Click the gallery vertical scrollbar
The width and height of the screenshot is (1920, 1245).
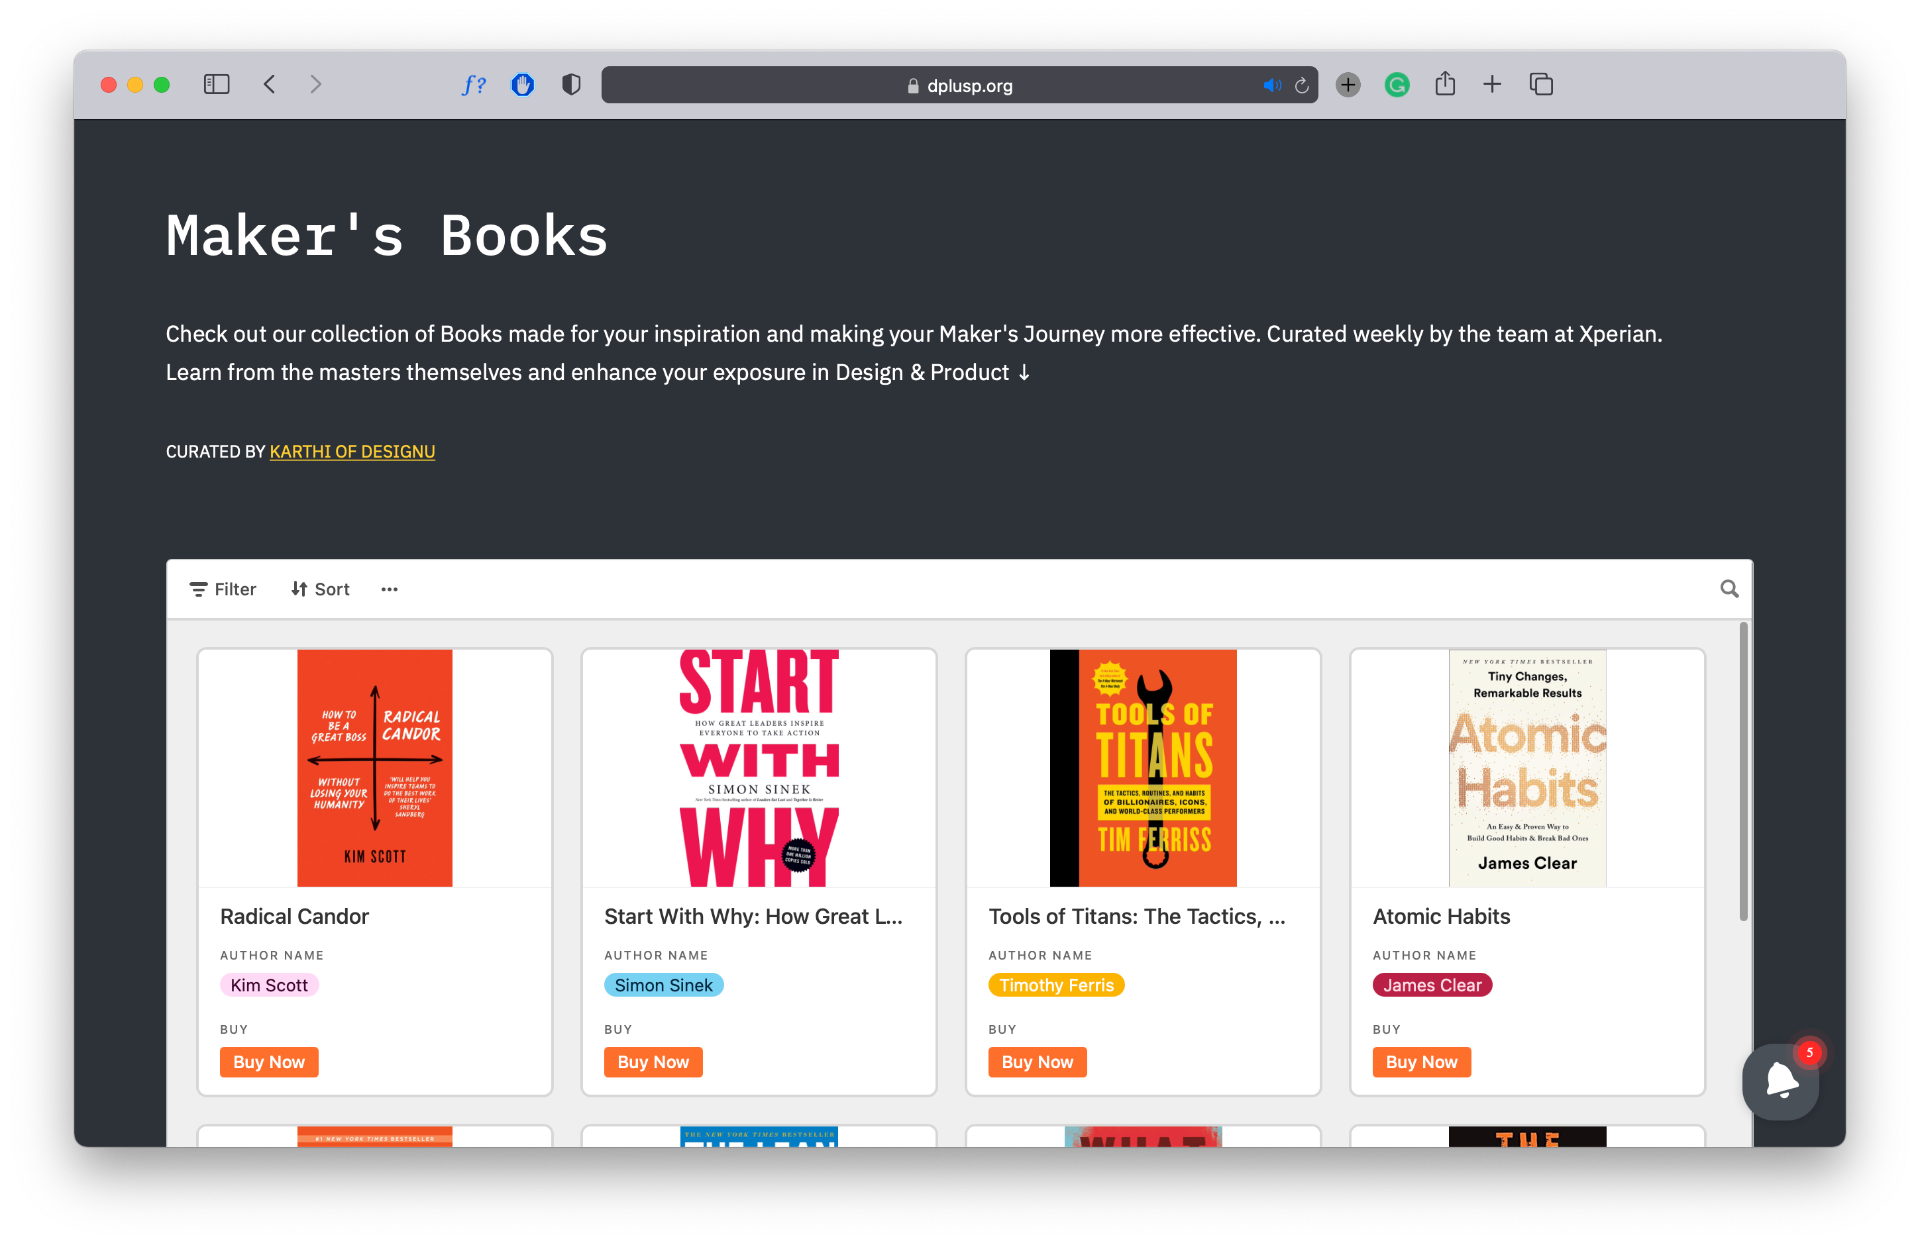1743,770
